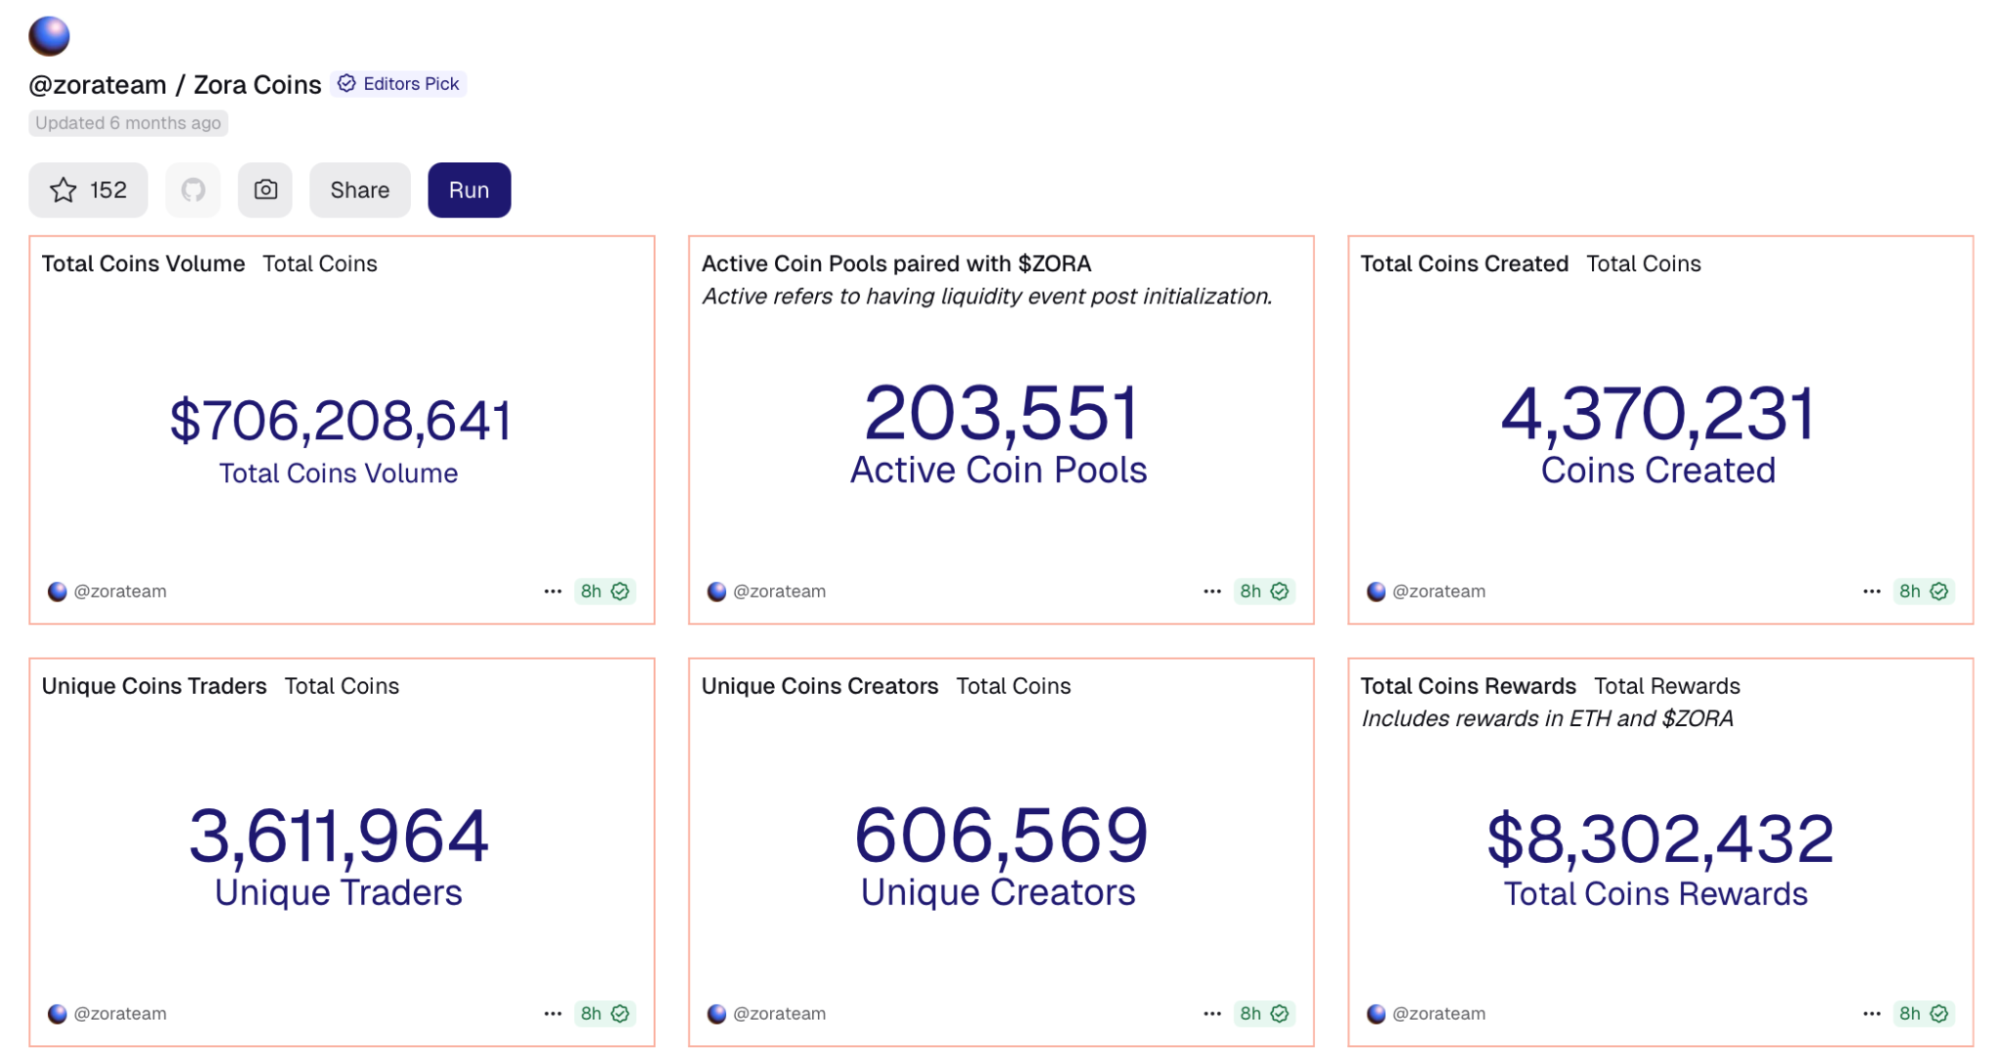Screen dimensions: 1999x1056
Task: Open options menu on Active Coin Pools card
Action: [1212, 591]
